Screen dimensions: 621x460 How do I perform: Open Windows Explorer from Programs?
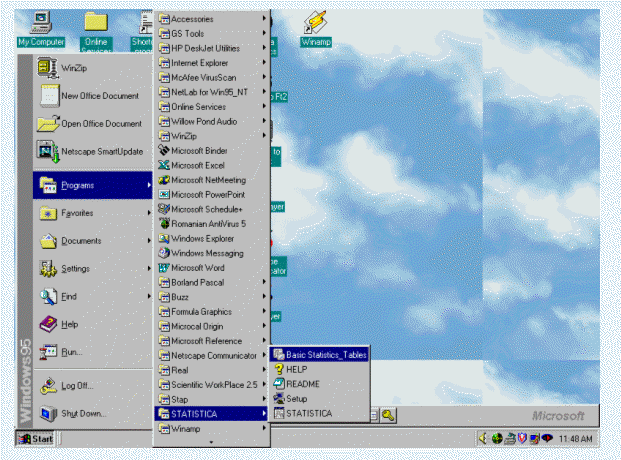click(212, 239)
